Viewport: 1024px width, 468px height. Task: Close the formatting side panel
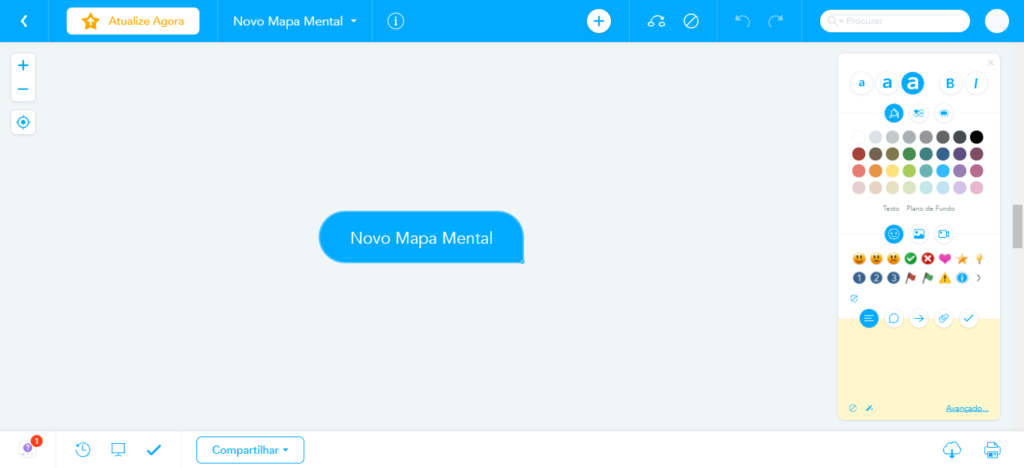tap(991, 63)
